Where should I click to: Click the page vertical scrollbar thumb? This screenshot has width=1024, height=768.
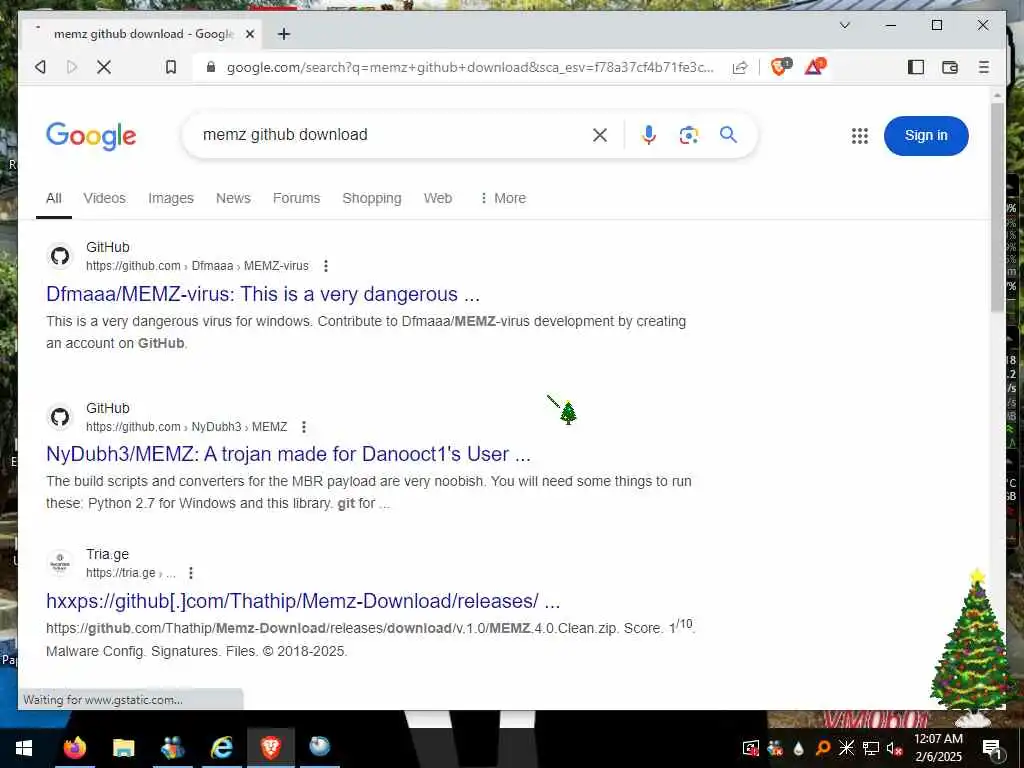click(x=997, y=206)
